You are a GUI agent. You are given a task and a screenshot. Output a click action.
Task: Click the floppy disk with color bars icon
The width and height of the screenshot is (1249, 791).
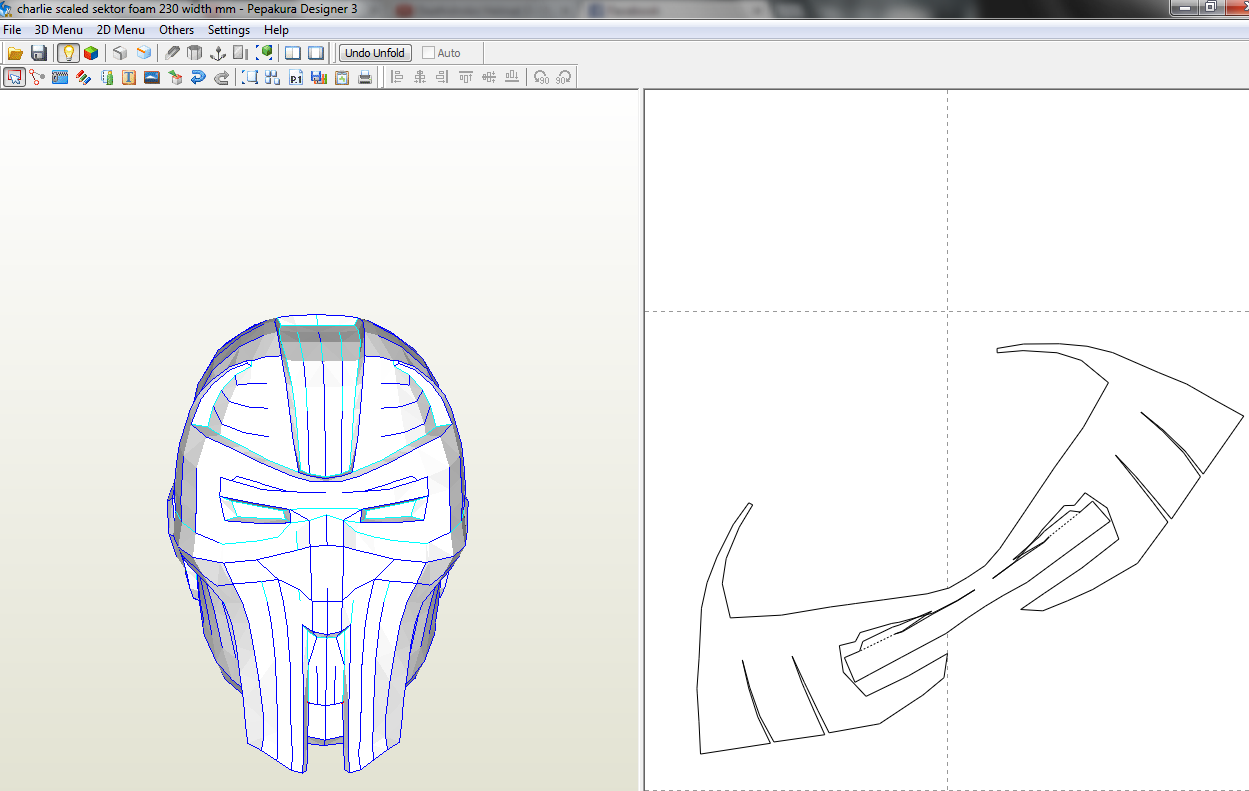click(319, 77)
